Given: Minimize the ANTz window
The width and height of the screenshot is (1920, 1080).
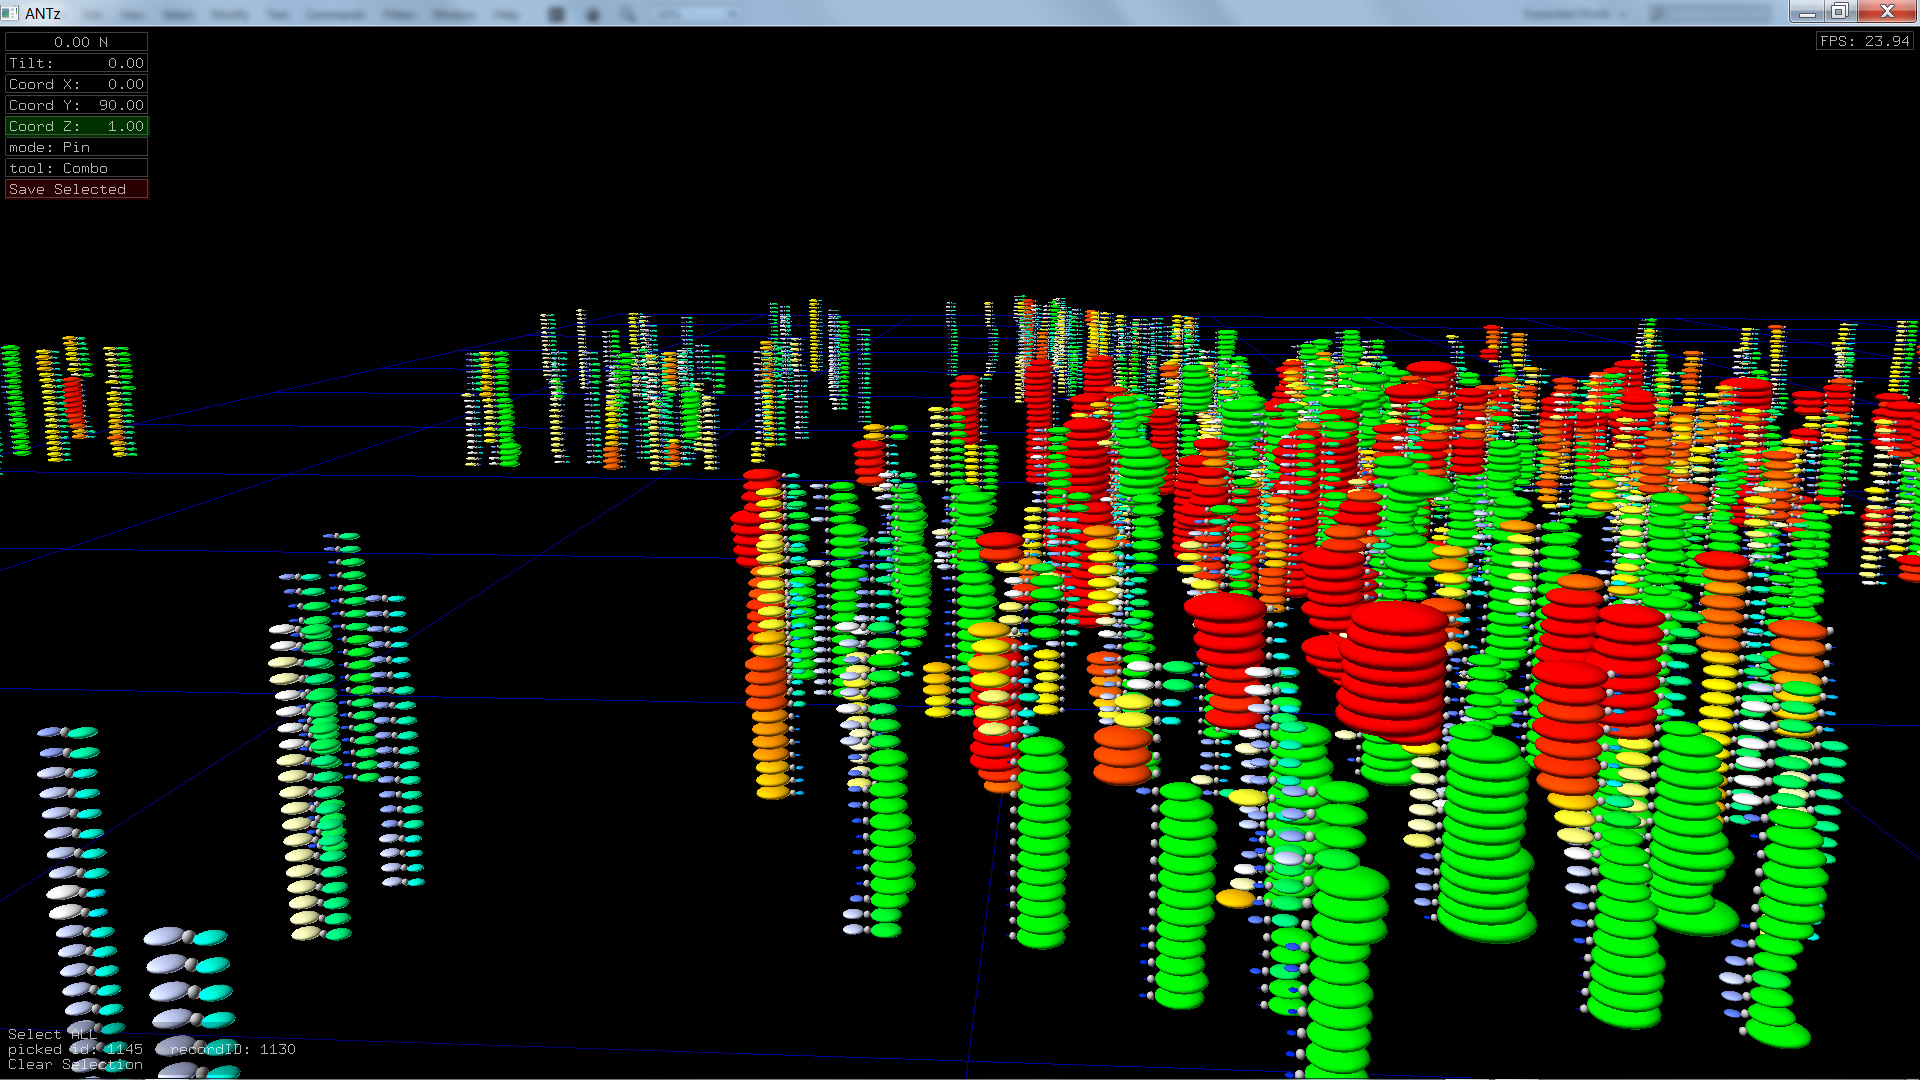Looking at the screenshot, I should pyautogui.click(x=1807, y=12).
